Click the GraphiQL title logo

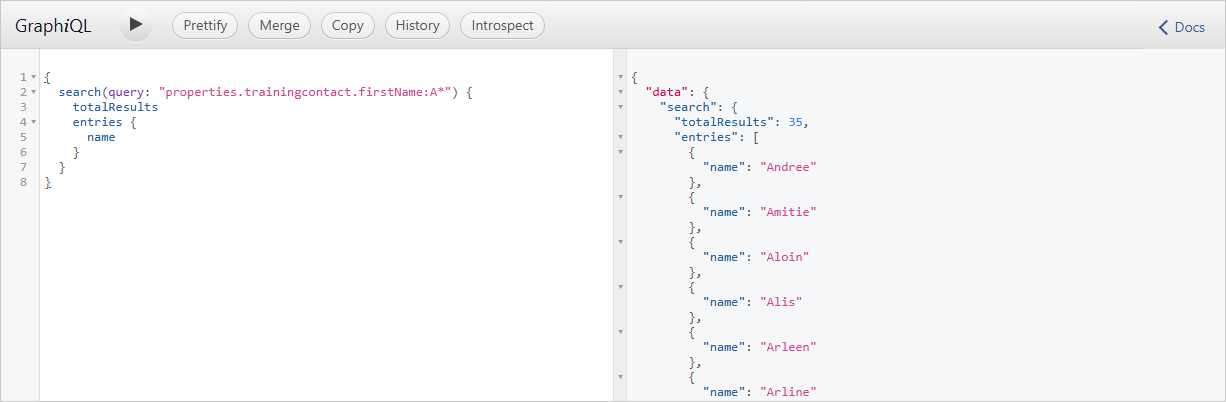53,27
